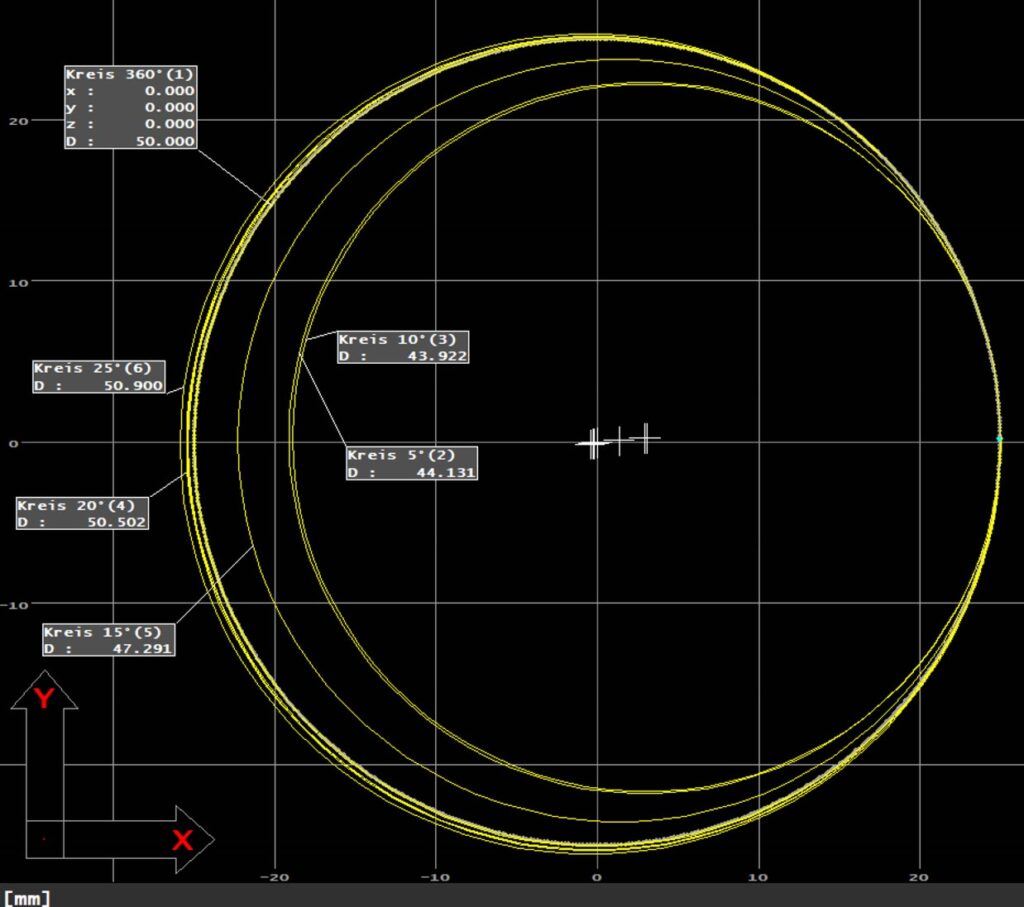1024x907 pixels.
Task: Select the Kreis 25°(6) label header
Action: pyautogui.click(x=97, y=369)
